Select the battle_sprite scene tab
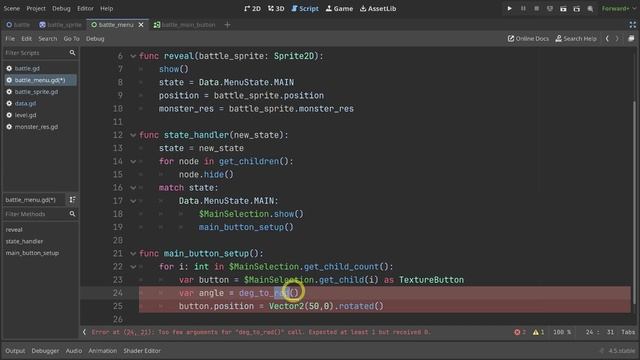 (60, 25)
